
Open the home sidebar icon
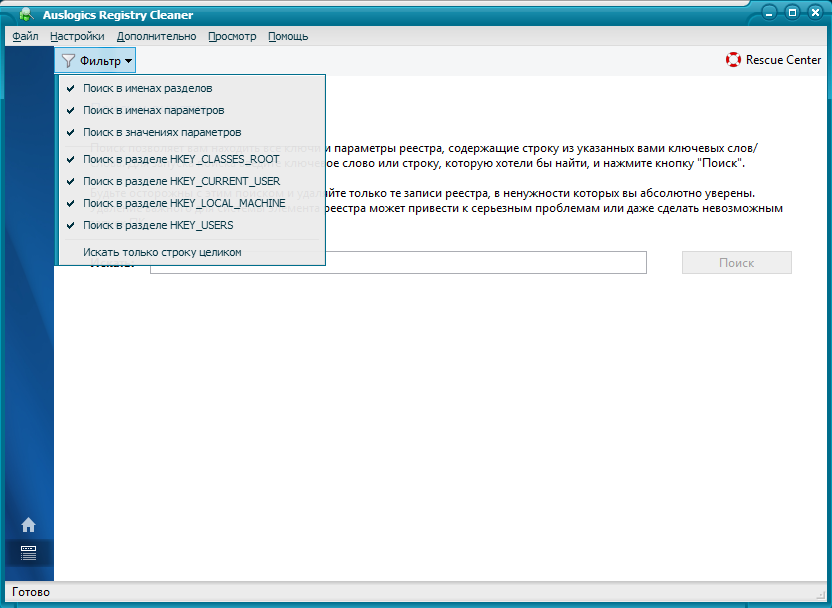click(28, 525)
